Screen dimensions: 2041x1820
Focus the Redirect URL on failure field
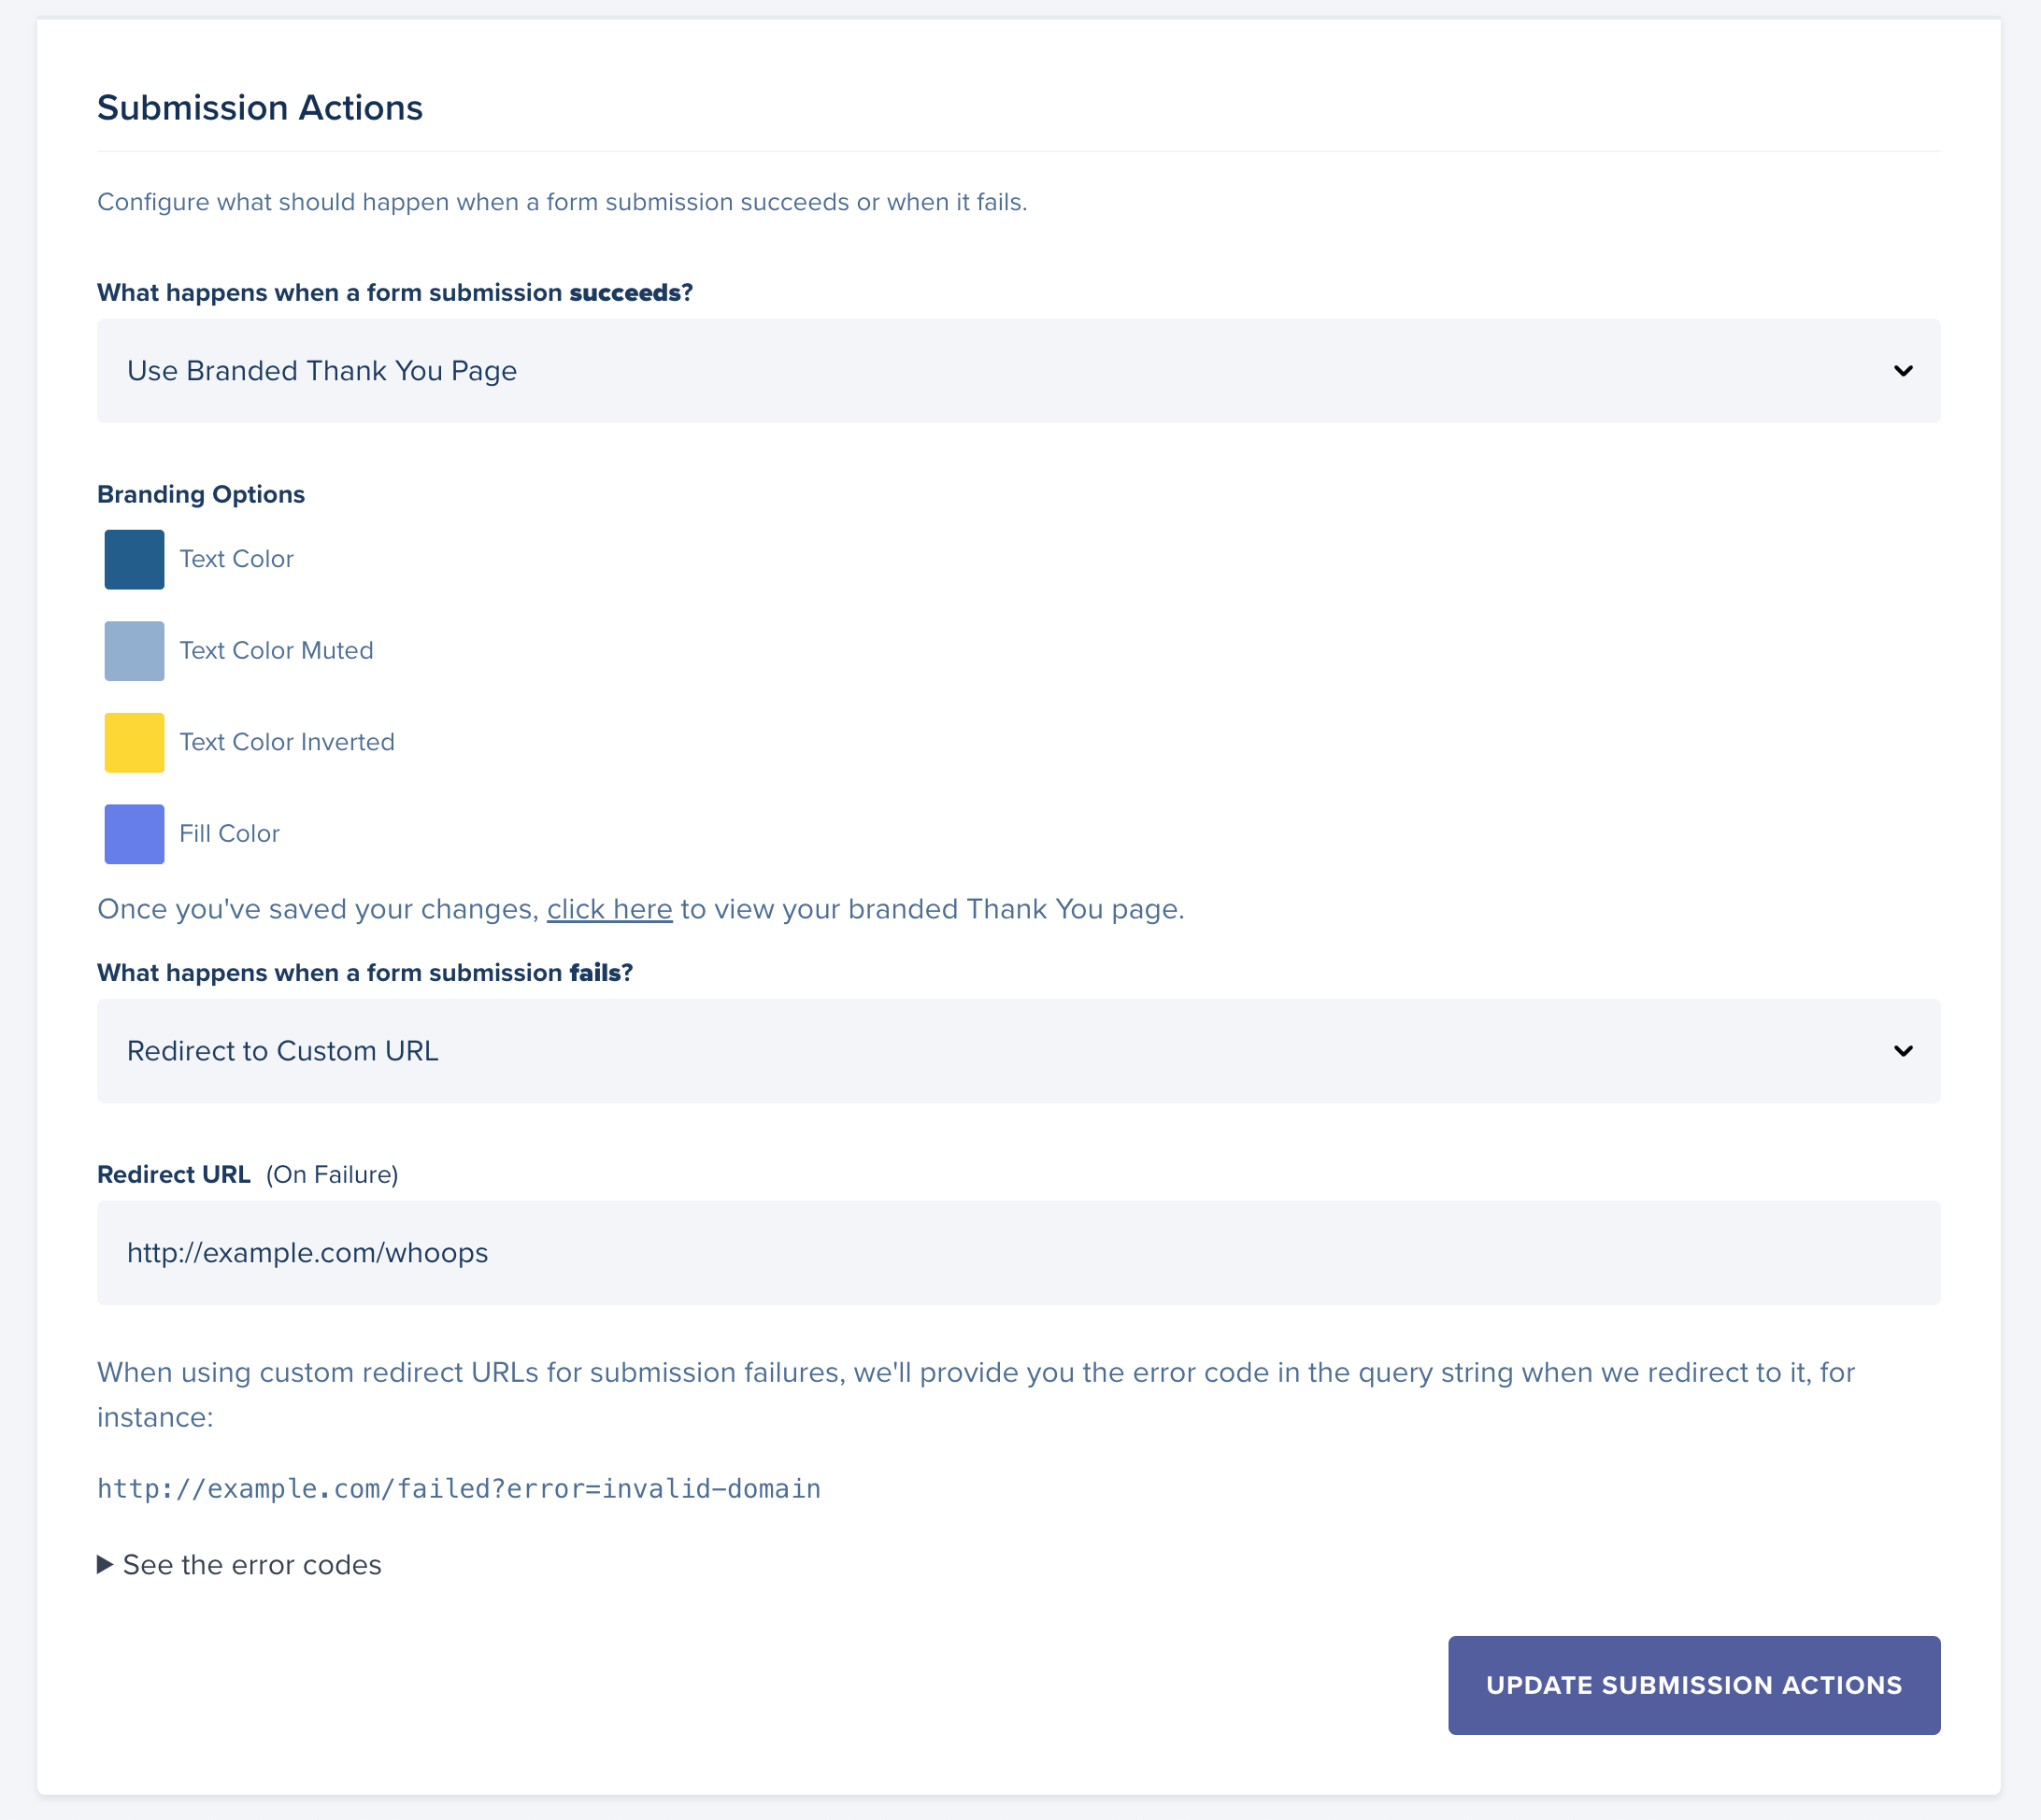pyautogui.click(x=1017, y=1253)
